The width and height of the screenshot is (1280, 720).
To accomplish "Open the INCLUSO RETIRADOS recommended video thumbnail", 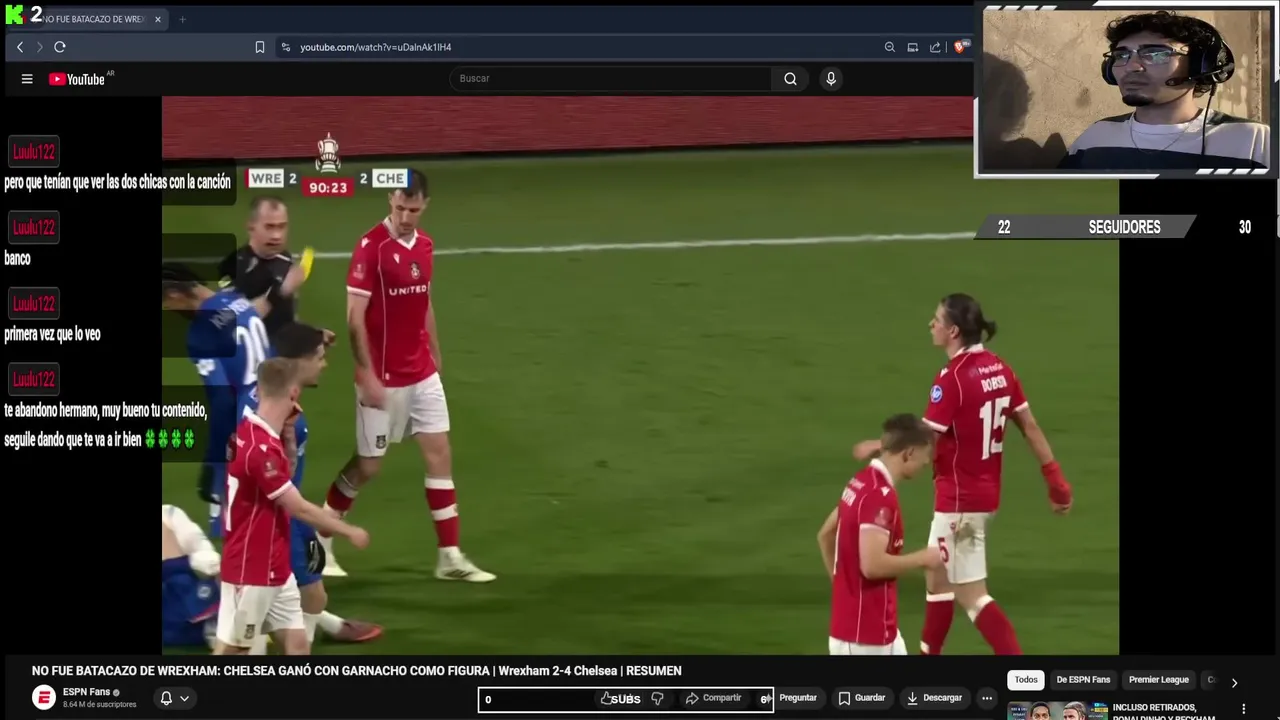I will click(x=1058, y=711).
